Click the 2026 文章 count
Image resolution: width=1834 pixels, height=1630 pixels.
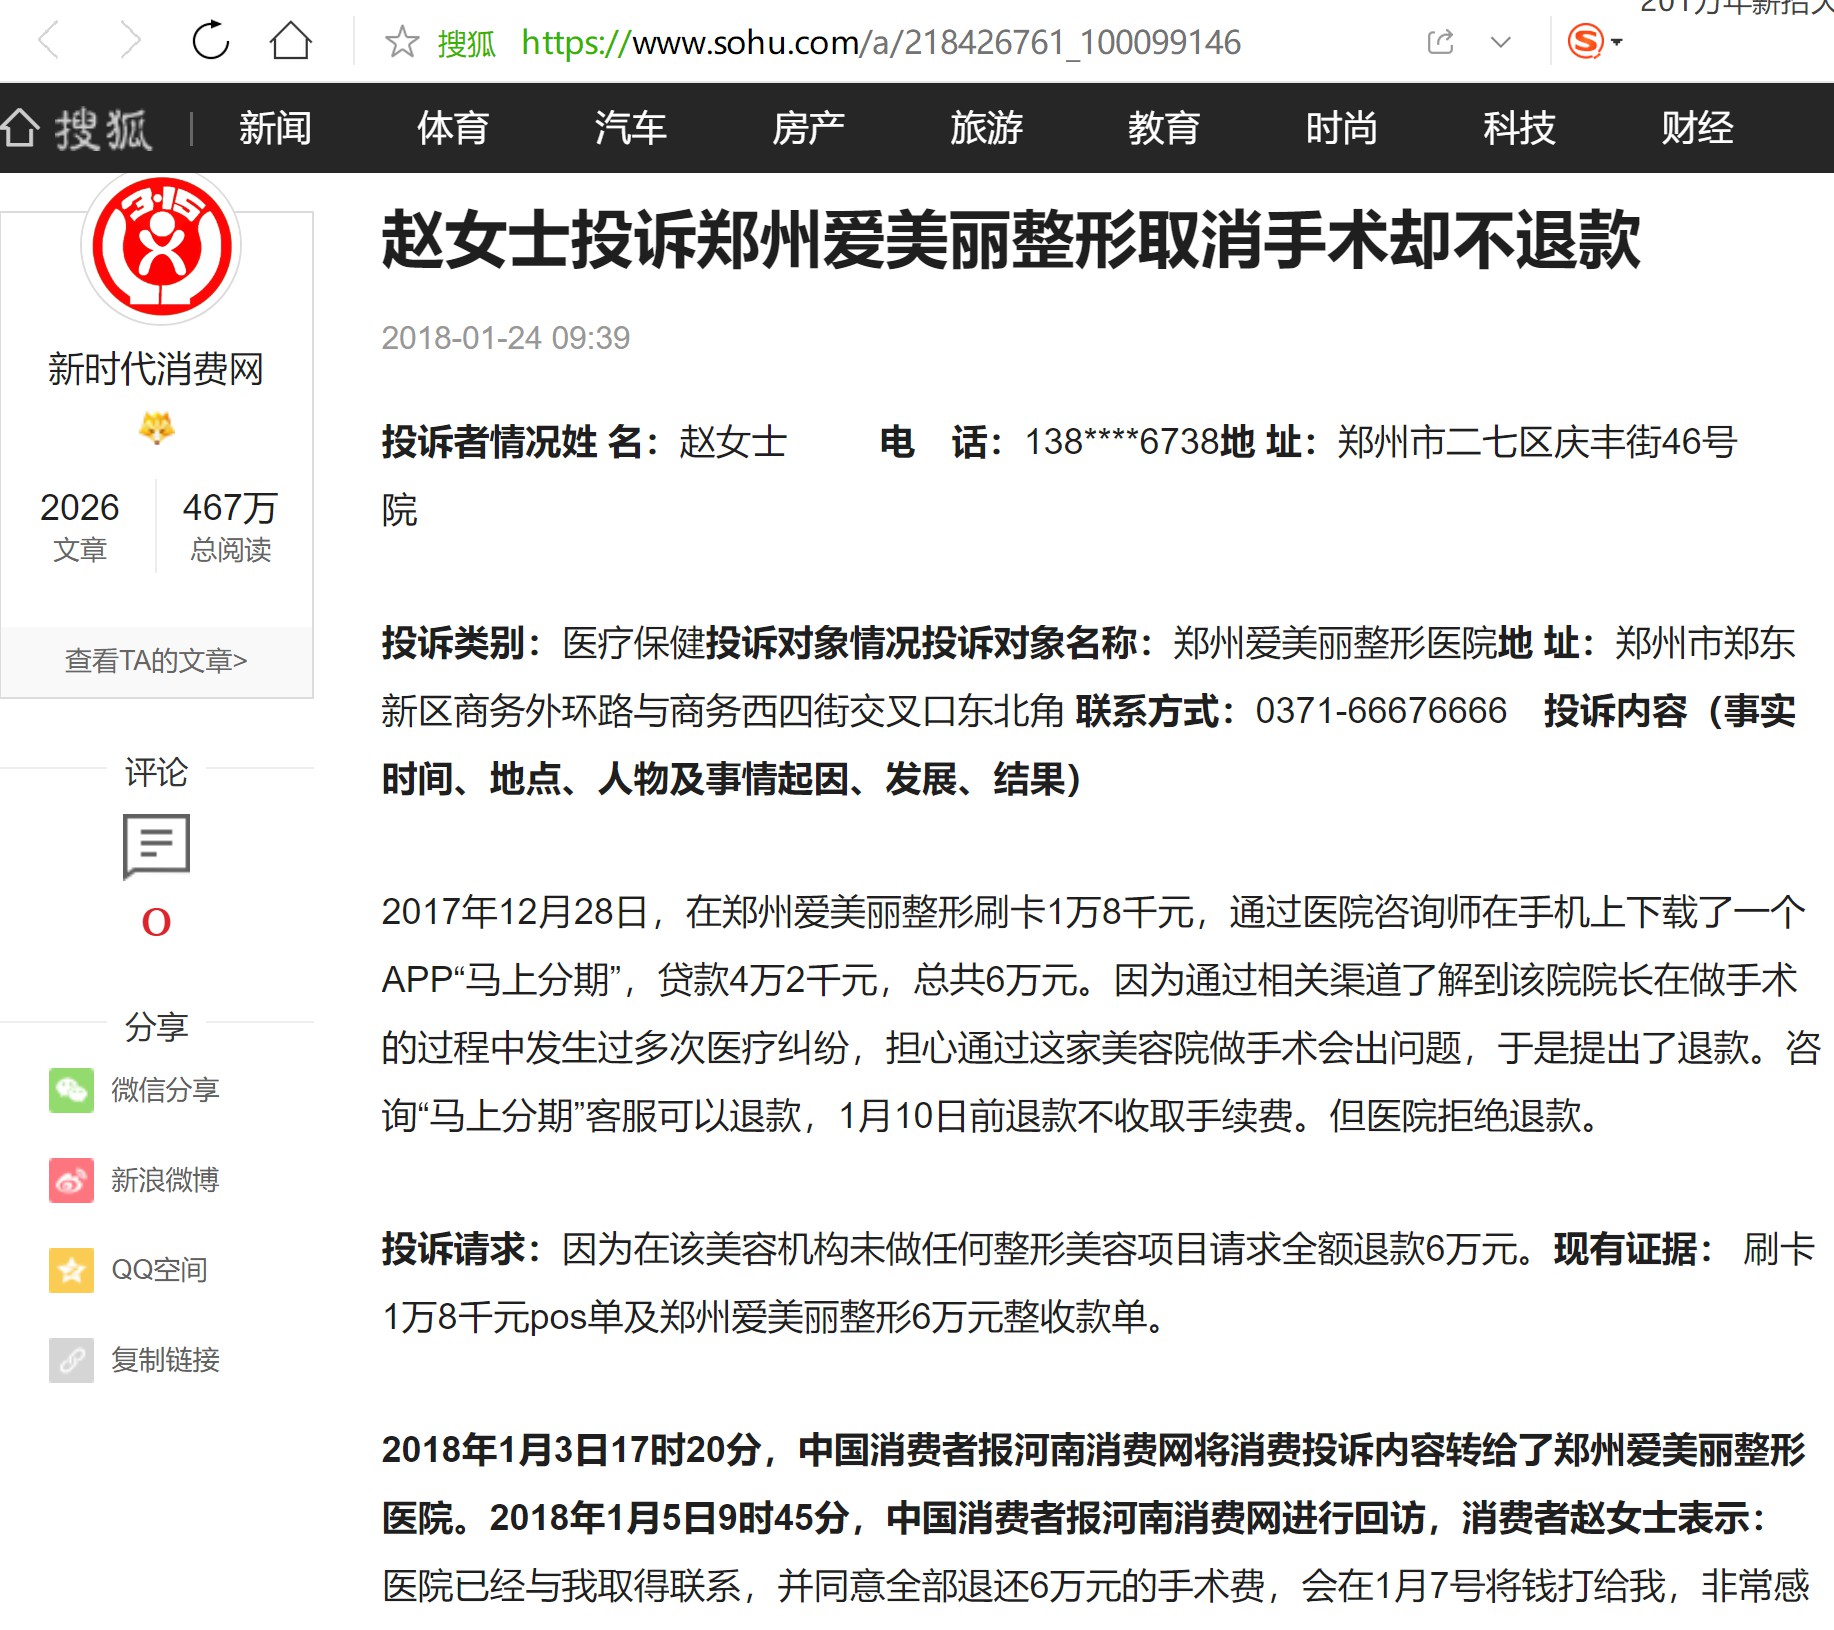click(x=79, y=526)
